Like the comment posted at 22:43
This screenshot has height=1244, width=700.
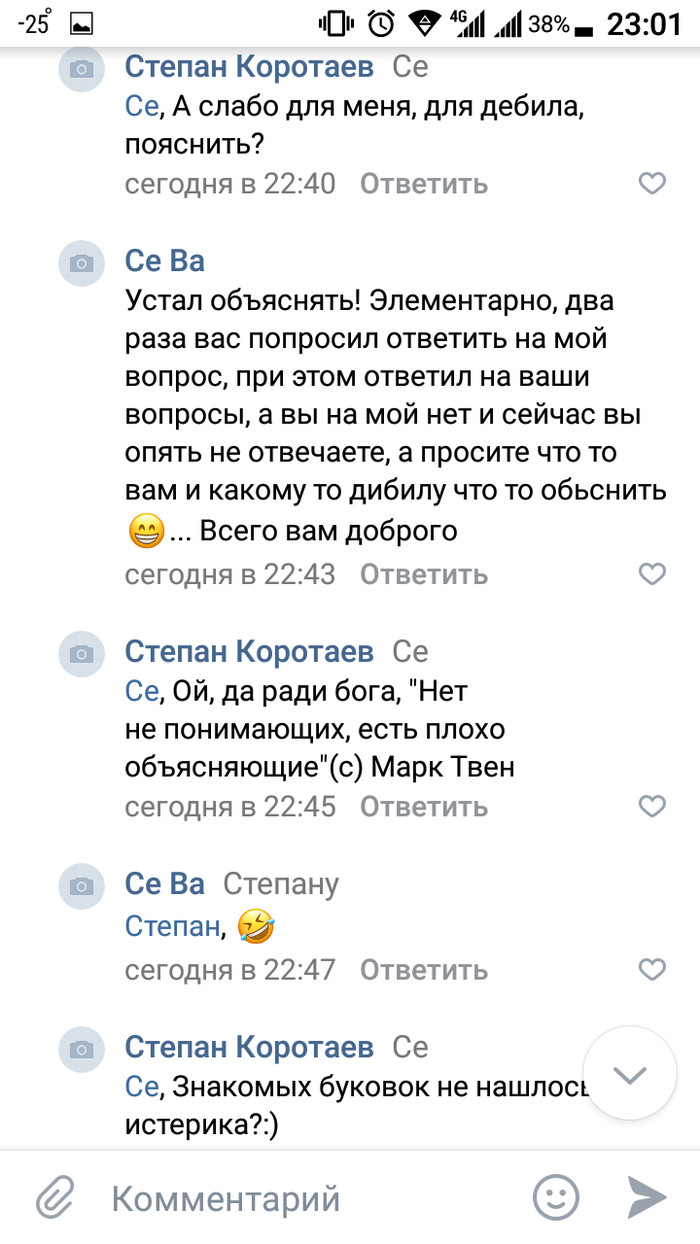pyautogui.click(x=652, y=574)
